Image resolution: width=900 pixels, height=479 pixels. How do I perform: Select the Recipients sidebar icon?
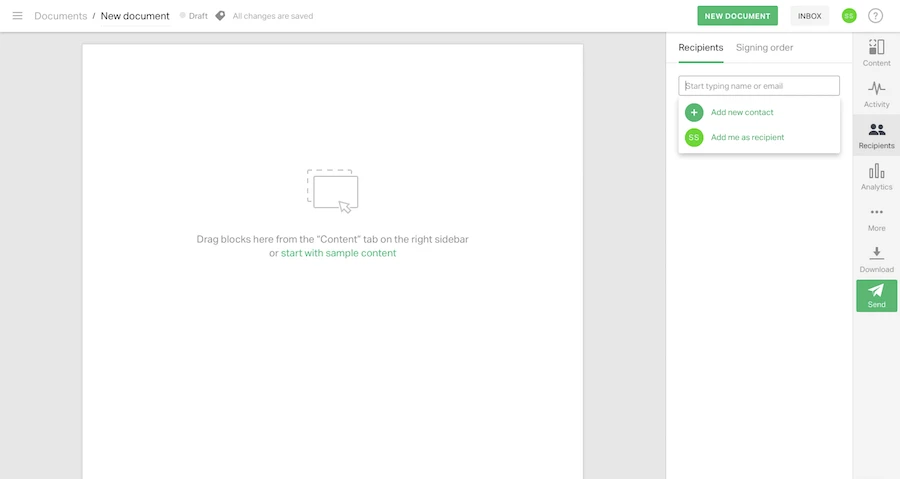tap(876, 136)
